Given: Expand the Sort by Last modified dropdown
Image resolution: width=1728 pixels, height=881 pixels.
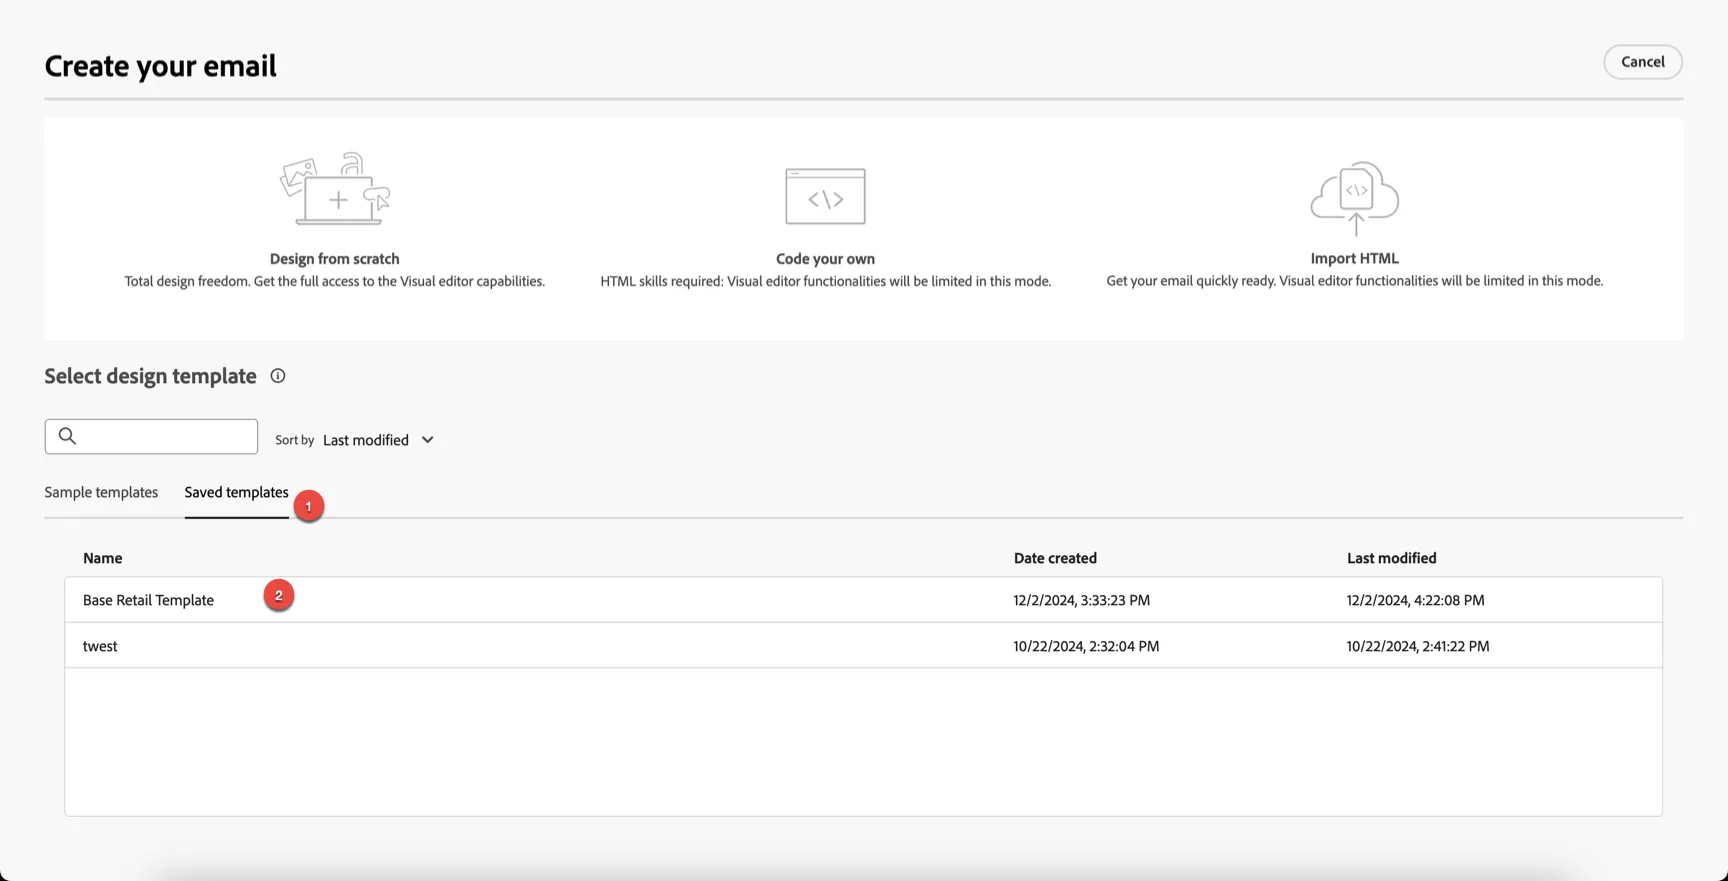Looking at the screenshot, I should point(378,440).
